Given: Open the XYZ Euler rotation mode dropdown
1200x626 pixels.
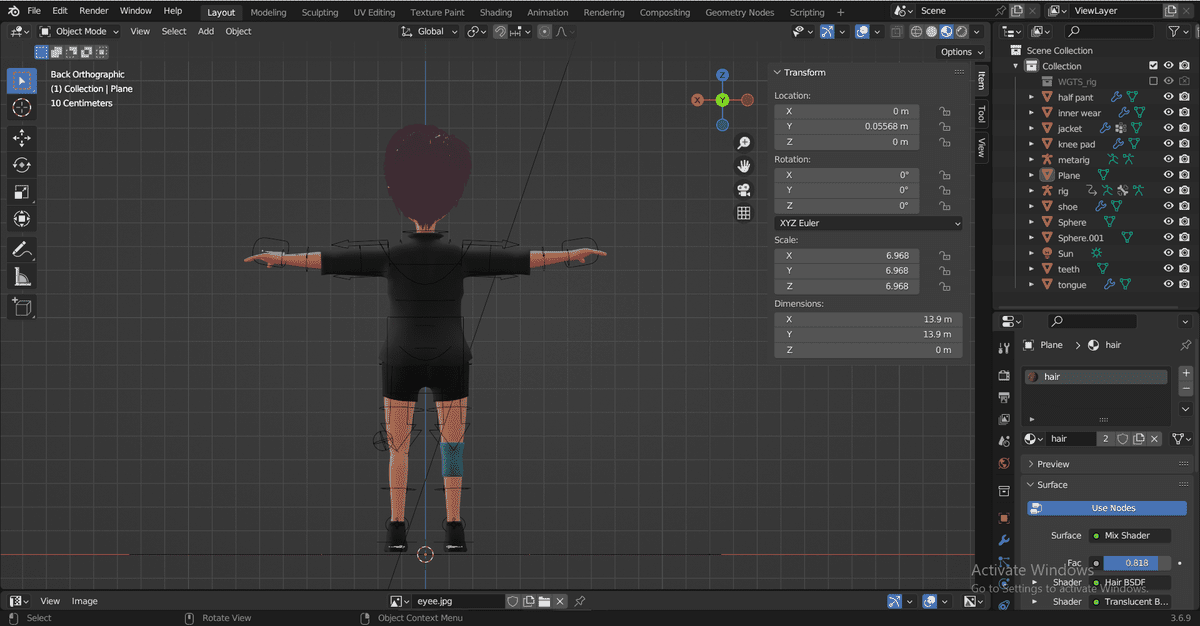Looking at the screenshot, I should tap(867, 223).
